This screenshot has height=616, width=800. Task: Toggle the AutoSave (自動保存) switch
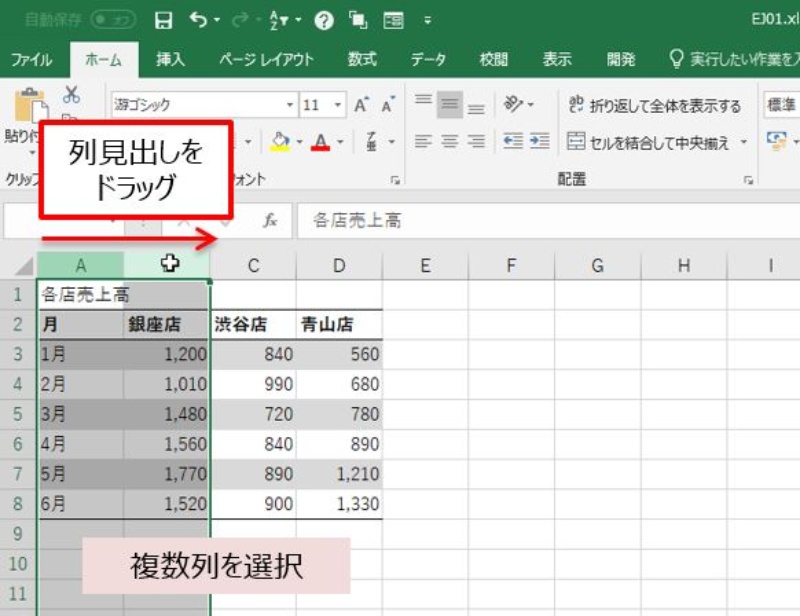point(113,20)
